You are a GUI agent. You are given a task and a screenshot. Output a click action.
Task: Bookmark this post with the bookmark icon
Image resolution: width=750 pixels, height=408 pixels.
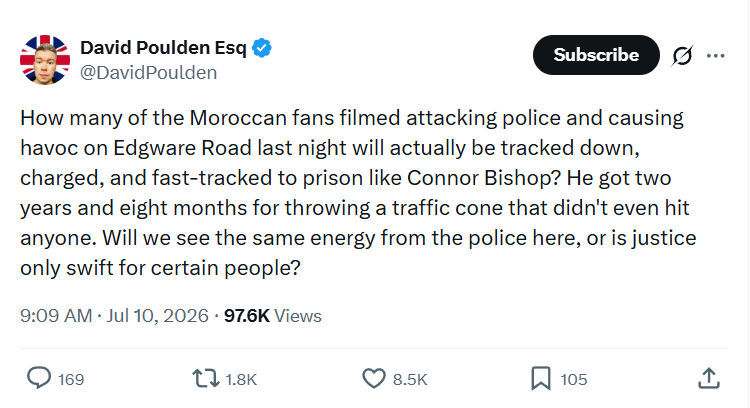[x=541, y=378]
